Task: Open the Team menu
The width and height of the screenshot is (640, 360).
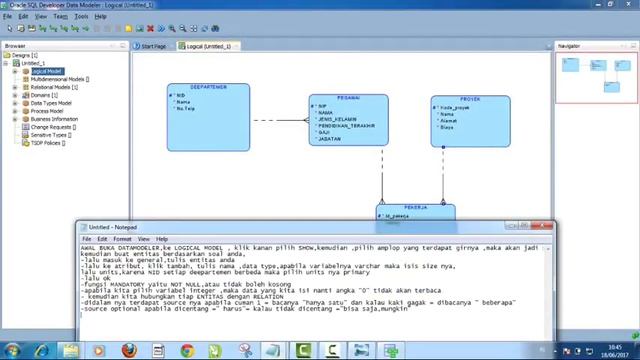Action: click(x=60, y=17)
